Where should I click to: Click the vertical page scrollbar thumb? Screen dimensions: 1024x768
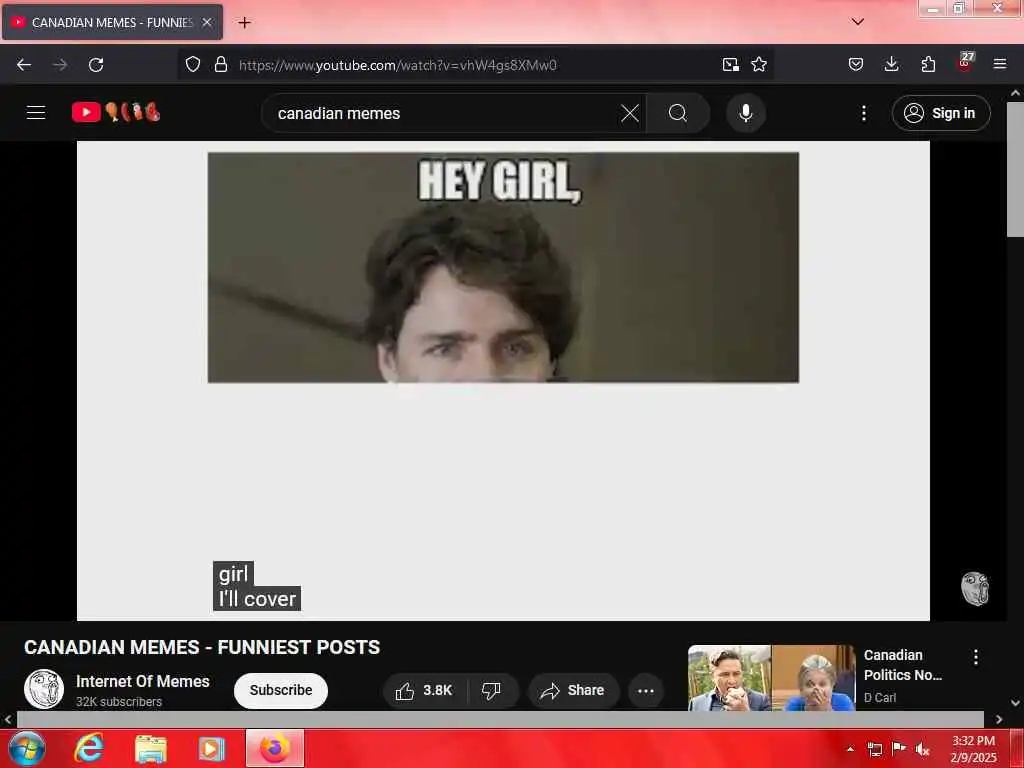(x=1016, y=168)
